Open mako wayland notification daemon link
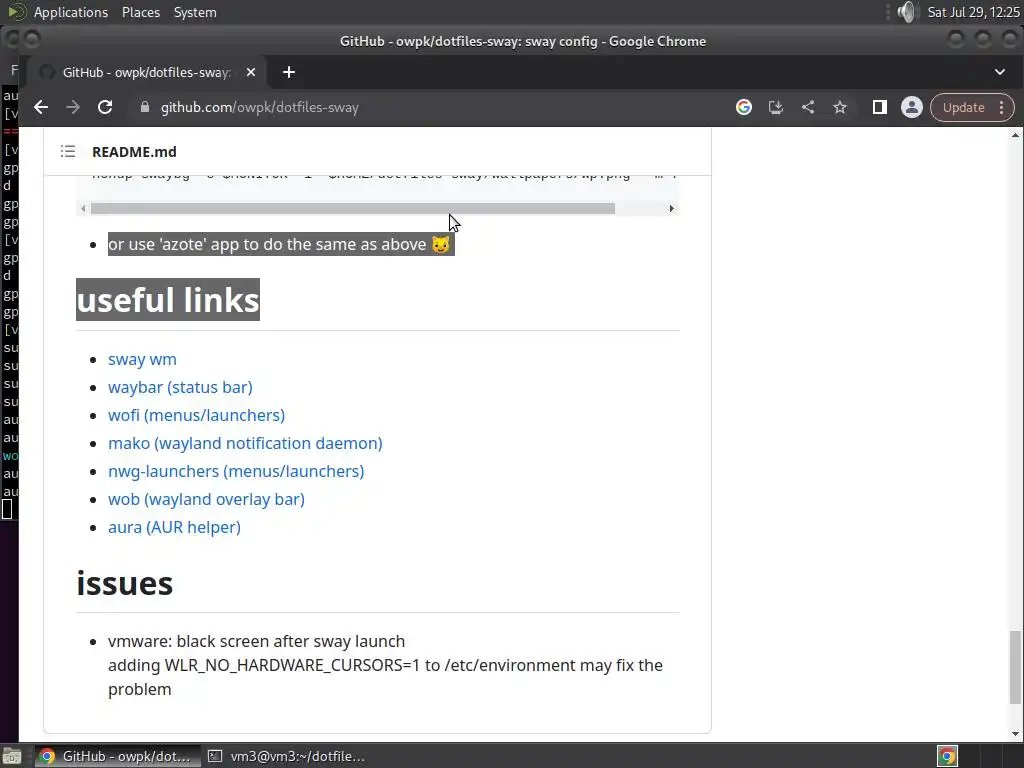Image resolution: width=1024 pixels, height=768 pixels. coord(246,444)
